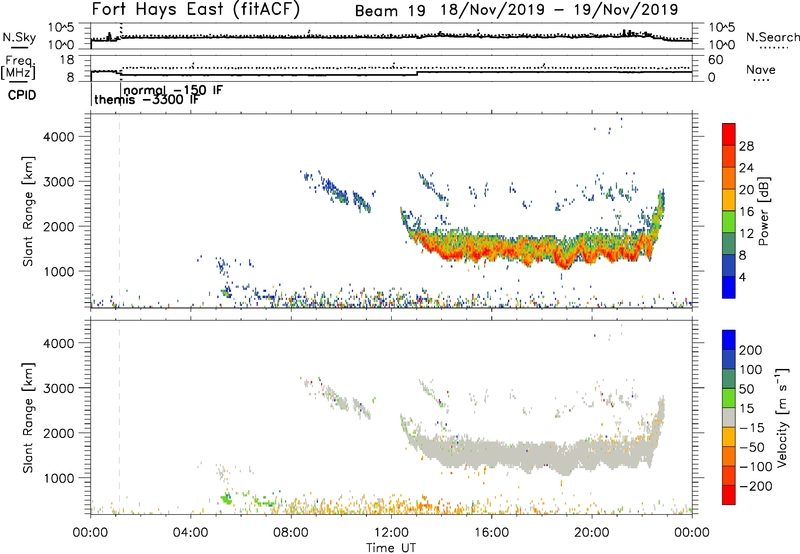Click the '16' tick on the Power scale

[746, 212]
